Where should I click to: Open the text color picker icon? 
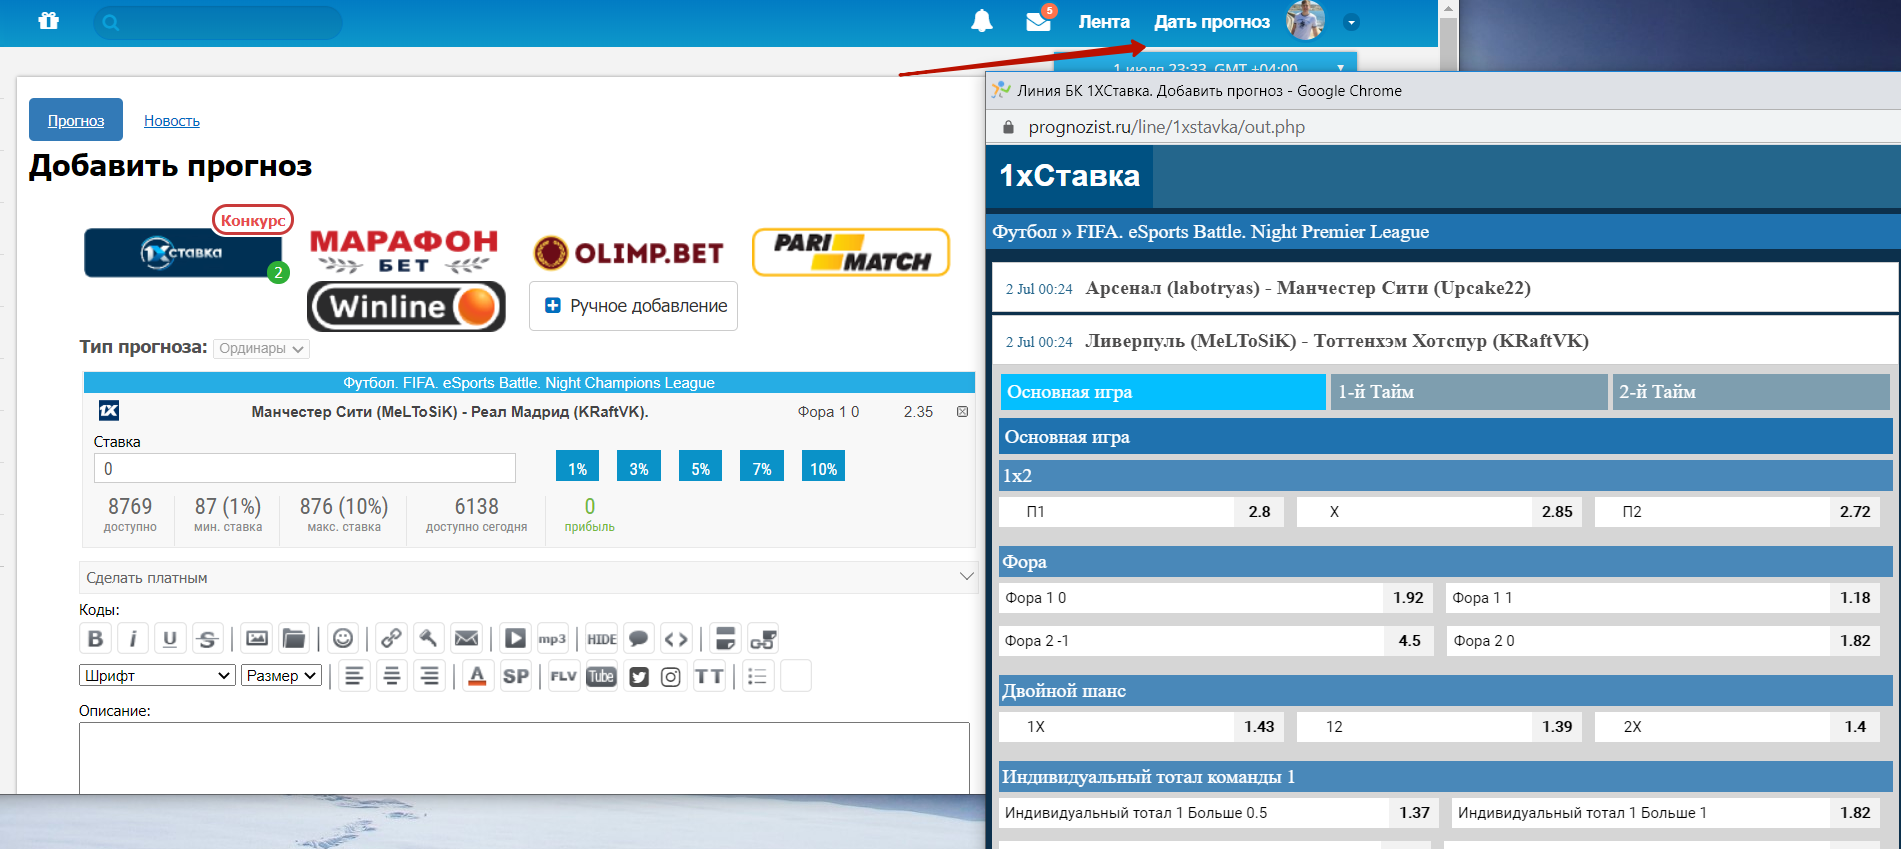pos(478,676)
